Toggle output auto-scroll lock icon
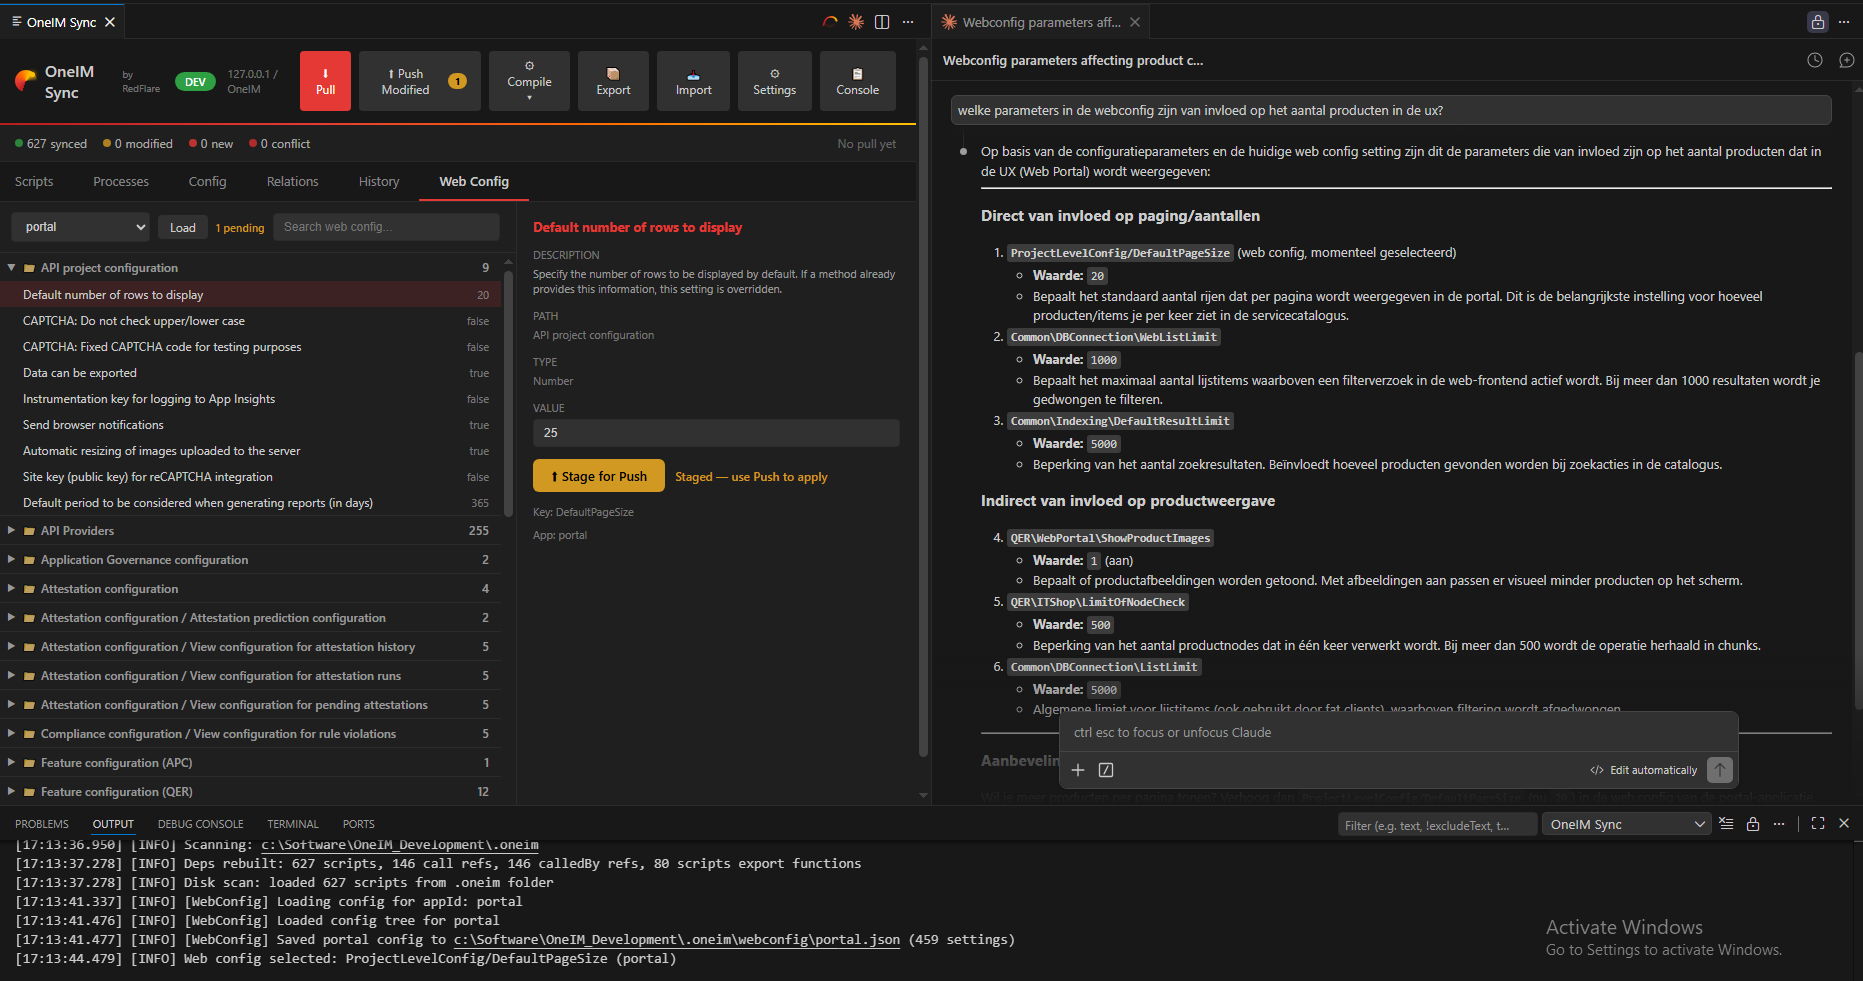This screenshot has width=1863, height=981. [1753, 824]
